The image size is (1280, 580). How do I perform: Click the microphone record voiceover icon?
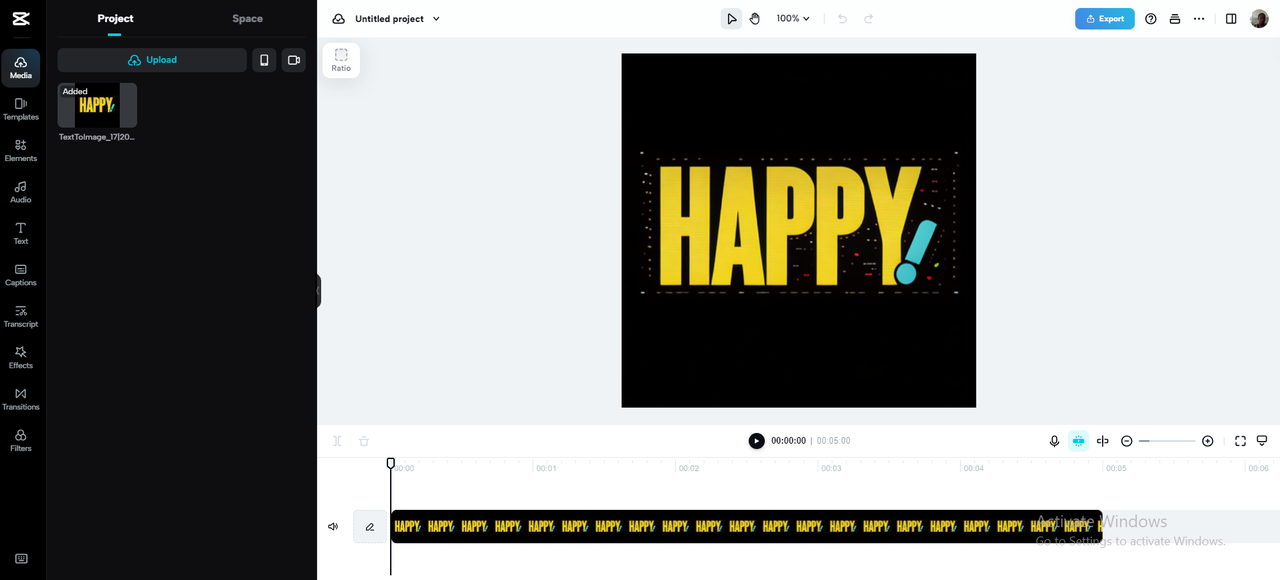[x=1054, y=441]
